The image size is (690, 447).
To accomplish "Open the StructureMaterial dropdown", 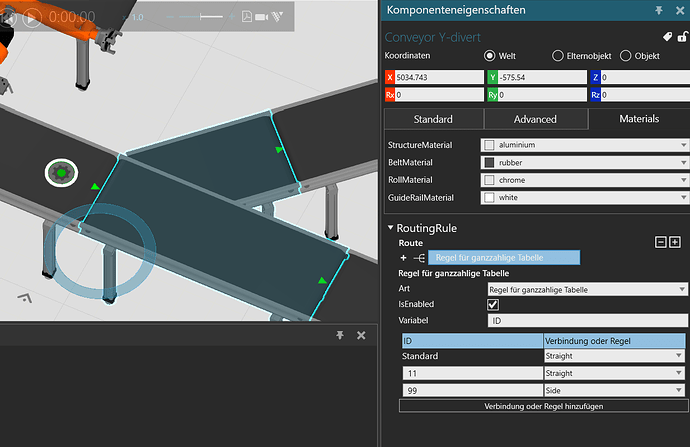I will [585, 145].
